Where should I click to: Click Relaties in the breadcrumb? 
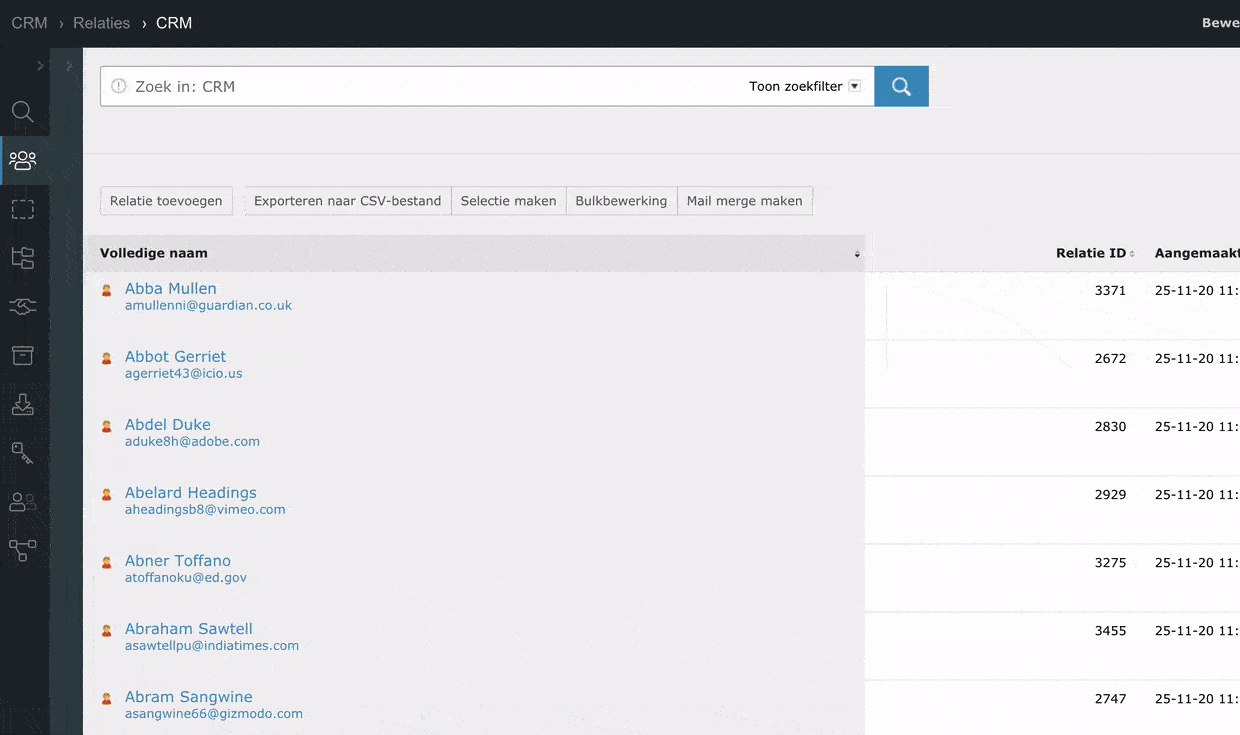(101, 23)
